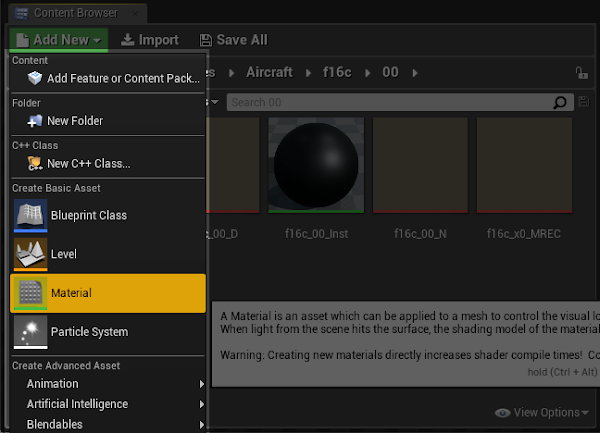600x433 pixels.
Task: Expand arrow before Aircraft breadcrumb
Action: (x=231, y=73)
